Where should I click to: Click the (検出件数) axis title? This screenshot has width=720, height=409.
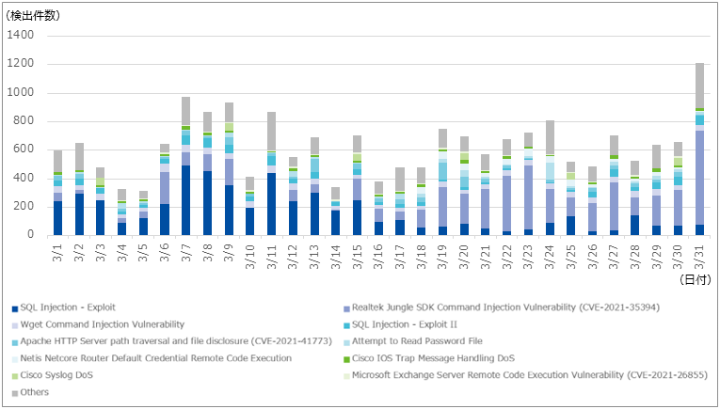(x=33, y=15)
